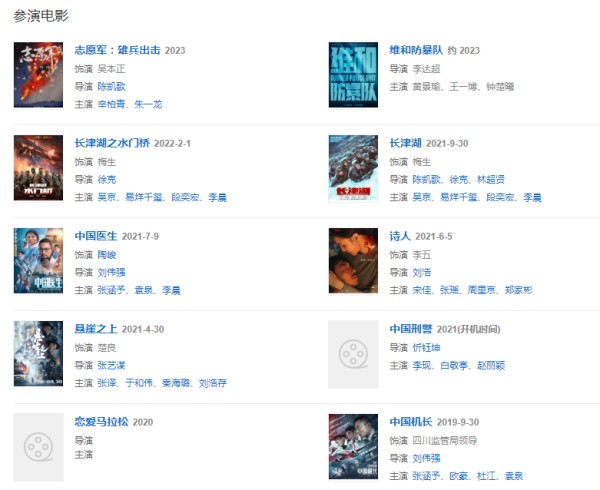600x490 pixels.
Task: Open the 志愿军：雄兵出击 movie poster
Action: pos(38,75)
